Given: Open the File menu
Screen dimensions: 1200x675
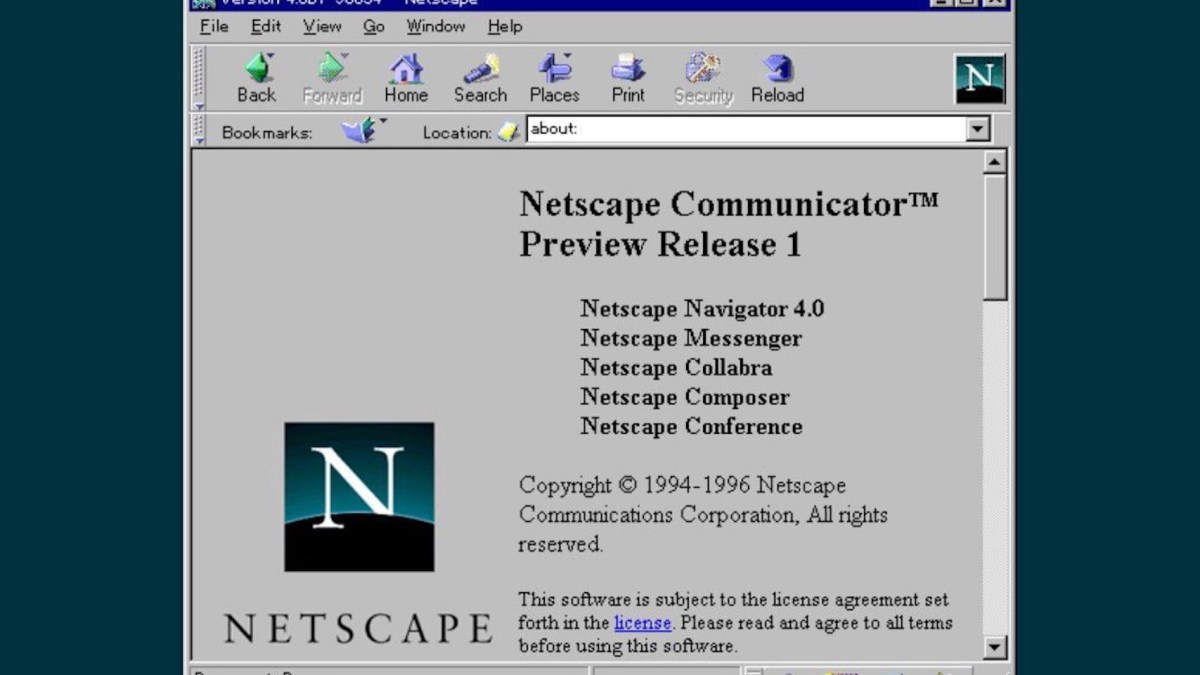Looking at the screenshot, I should 214,27.
